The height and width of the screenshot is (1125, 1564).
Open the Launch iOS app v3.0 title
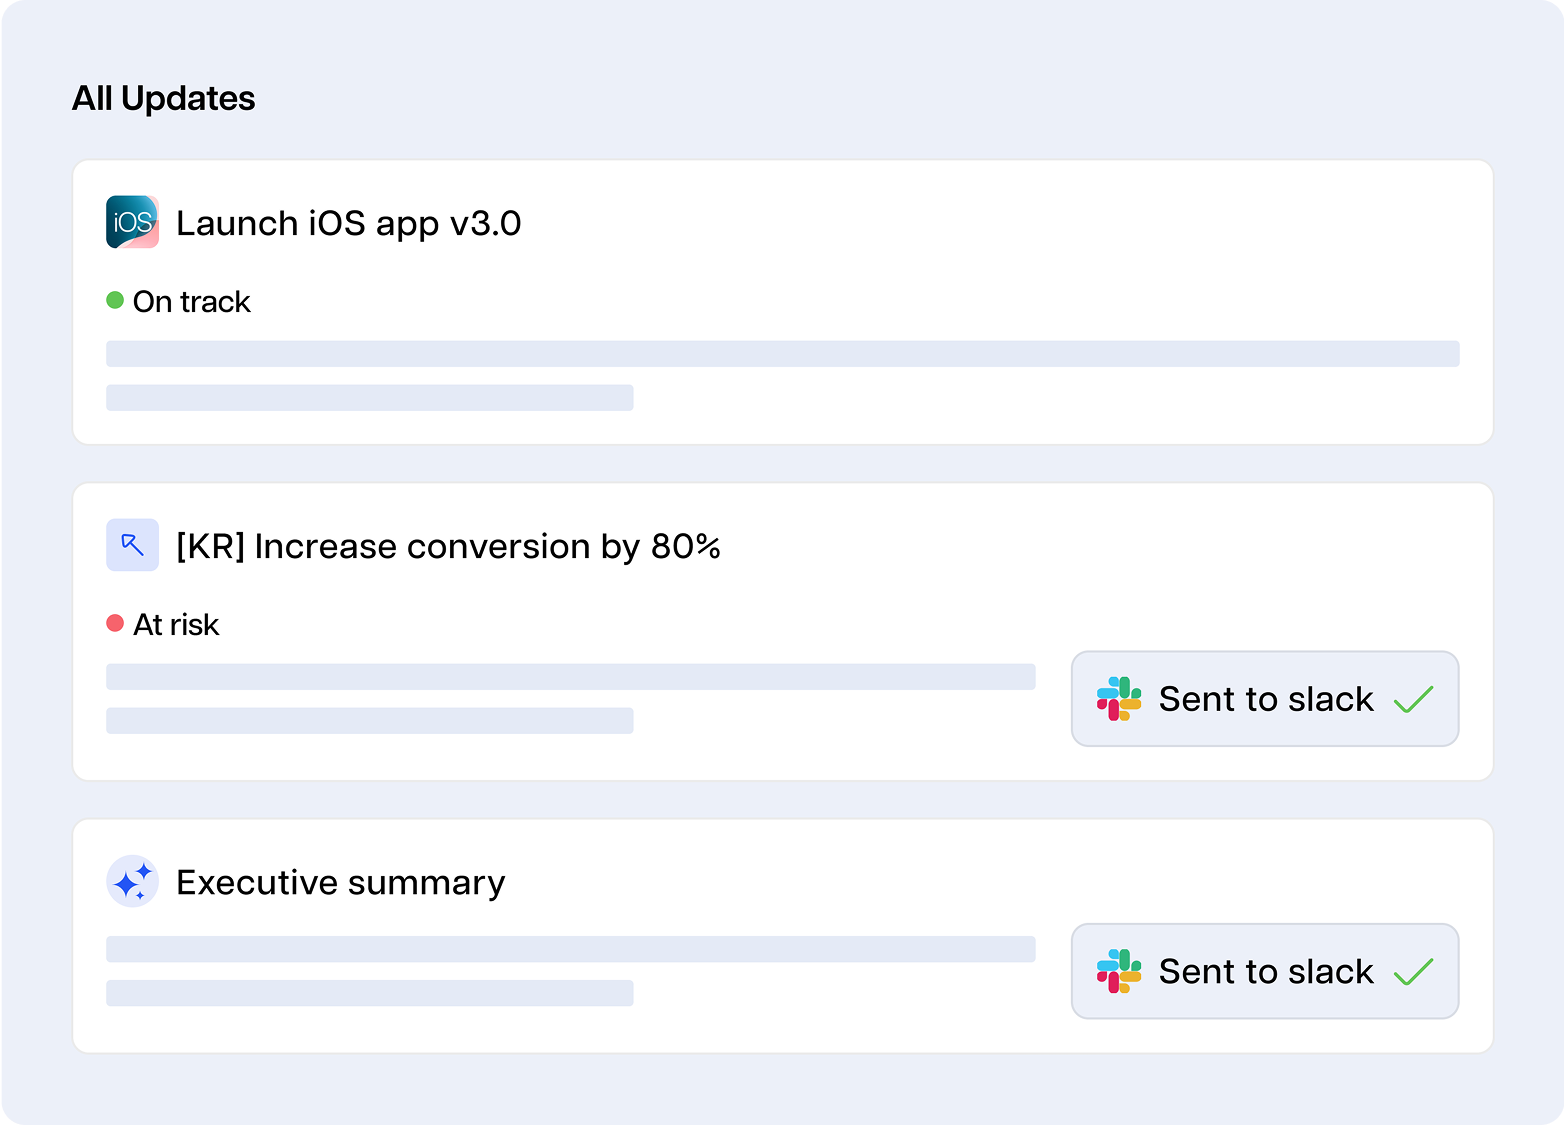pyautogui.click(x=348, y=223)
